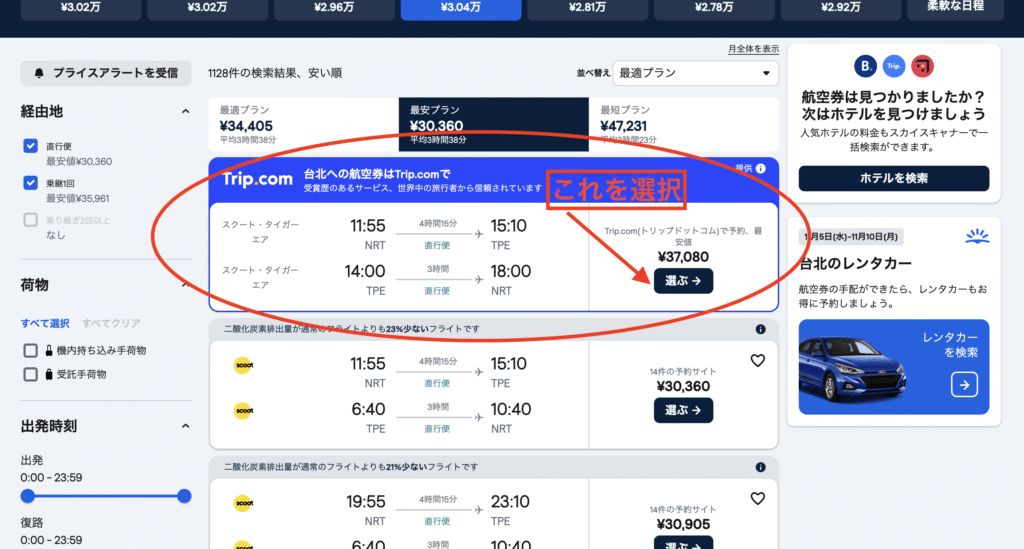
Task: Uncheck the 直行便 direct flight checkbox
Action: coord(30,146)
